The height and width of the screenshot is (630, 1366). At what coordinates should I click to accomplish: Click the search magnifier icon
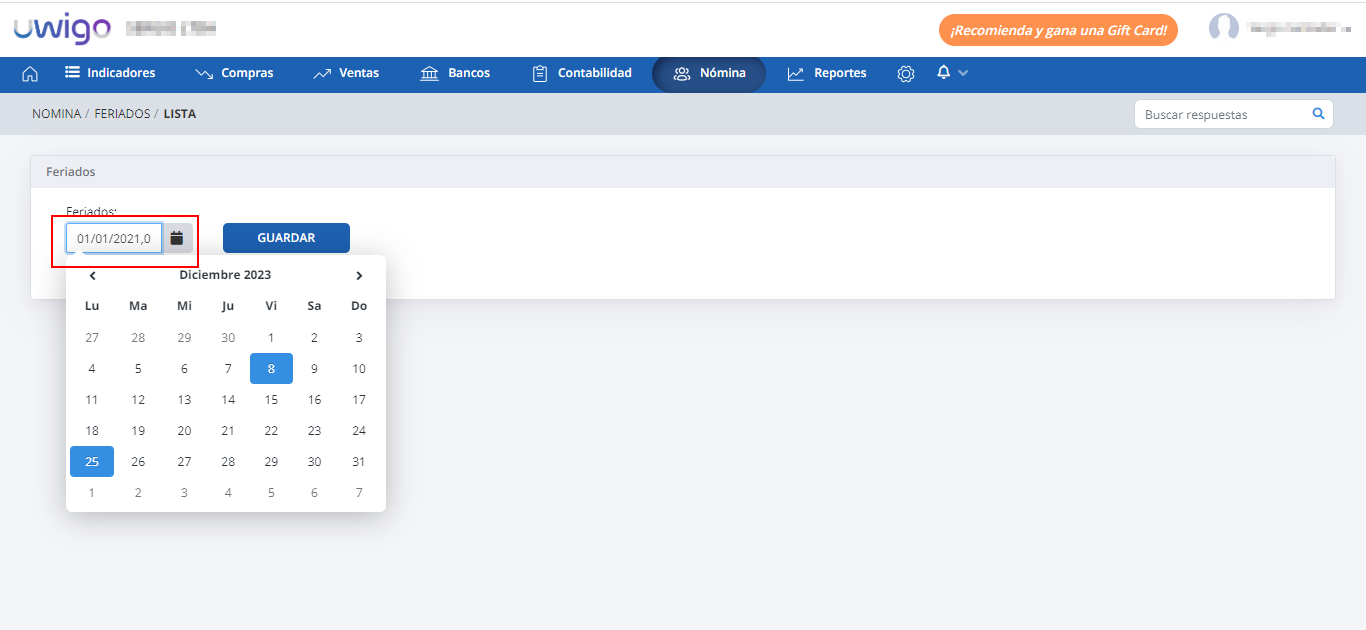point(1318,114)
